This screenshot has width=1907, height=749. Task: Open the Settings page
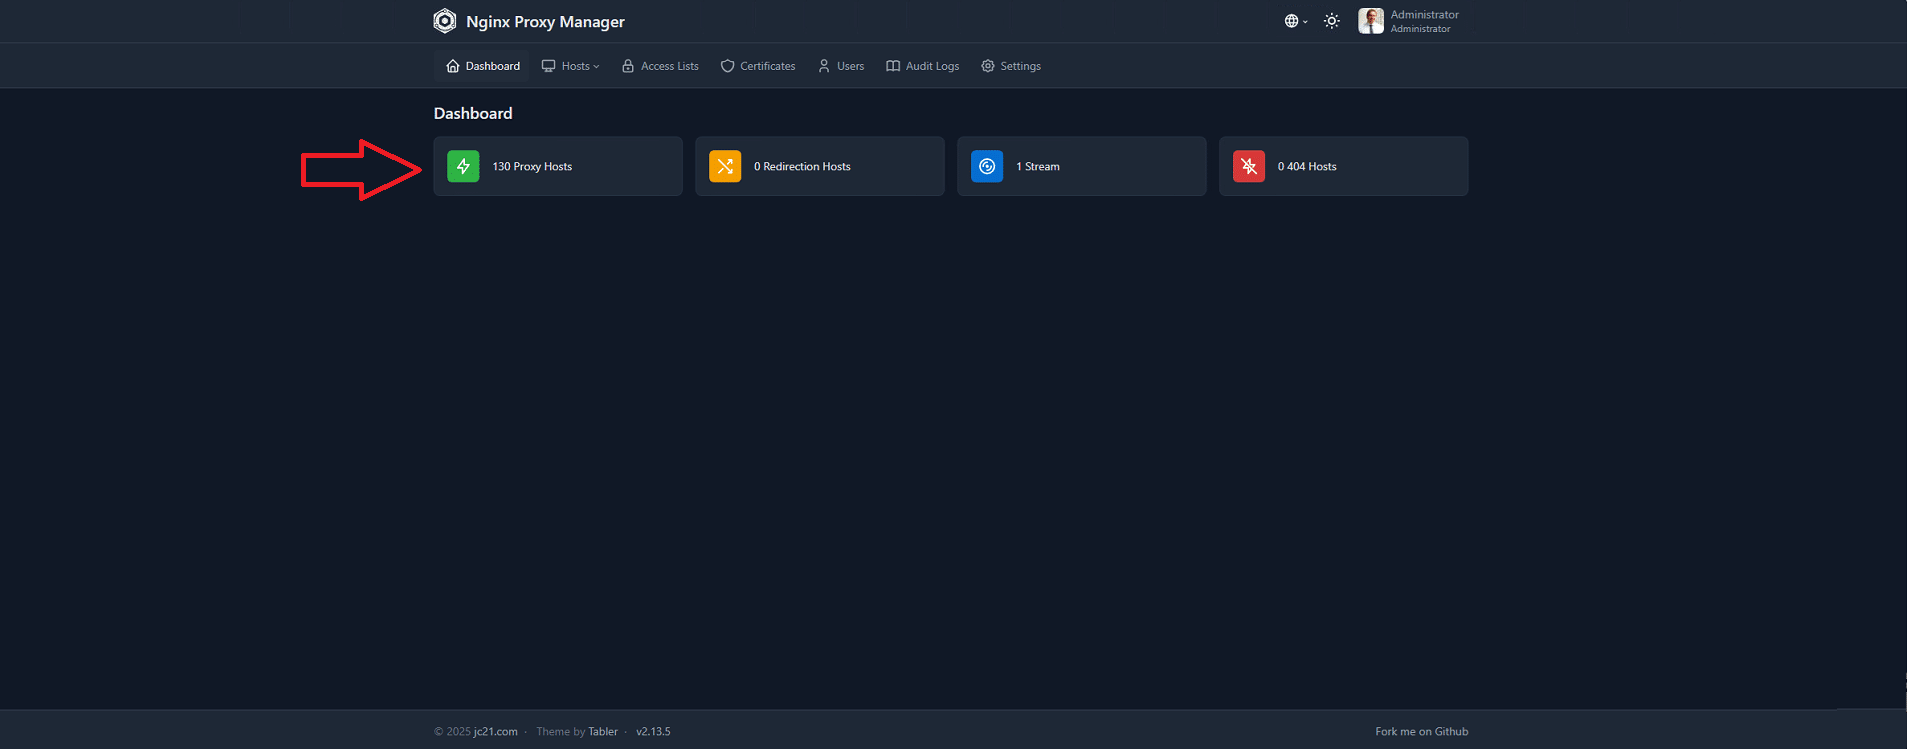coord(1011,66)
